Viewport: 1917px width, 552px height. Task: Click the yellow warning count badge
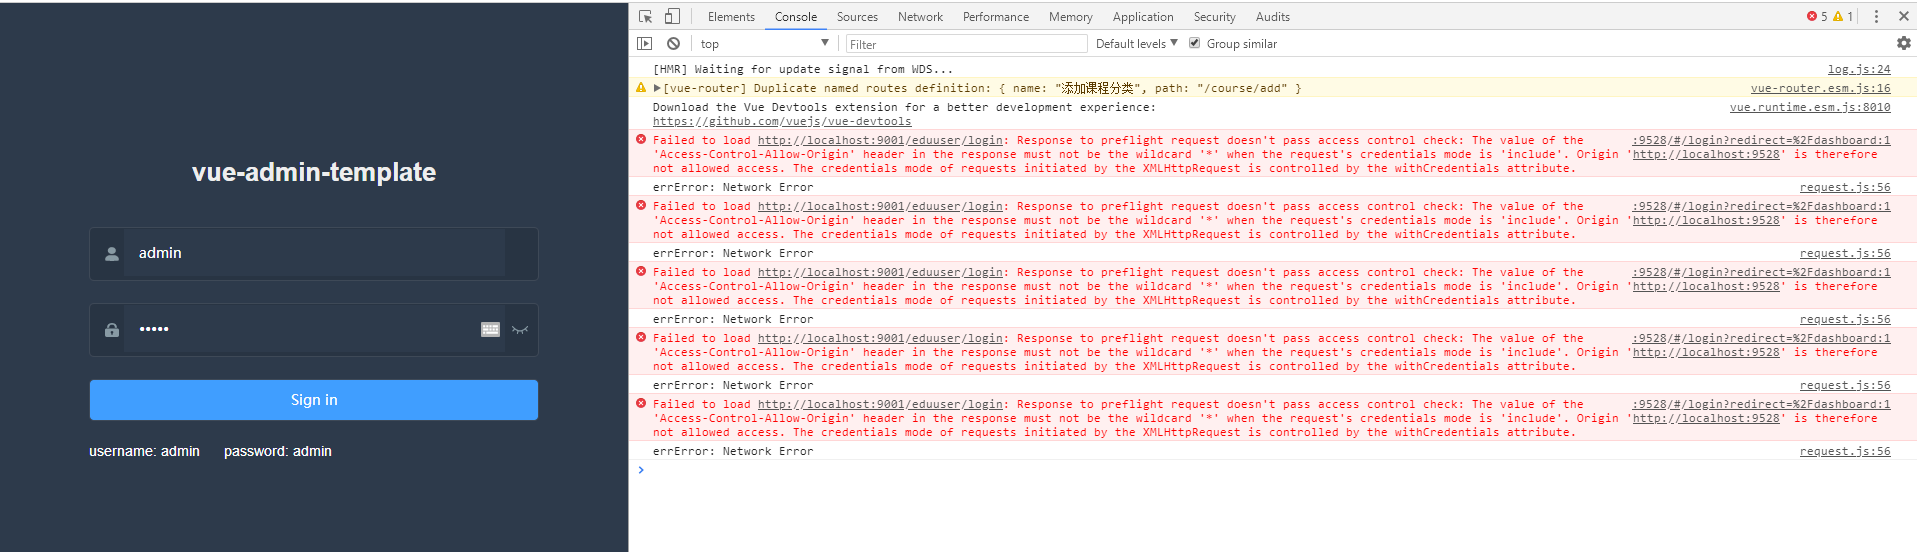[1843, 16]
